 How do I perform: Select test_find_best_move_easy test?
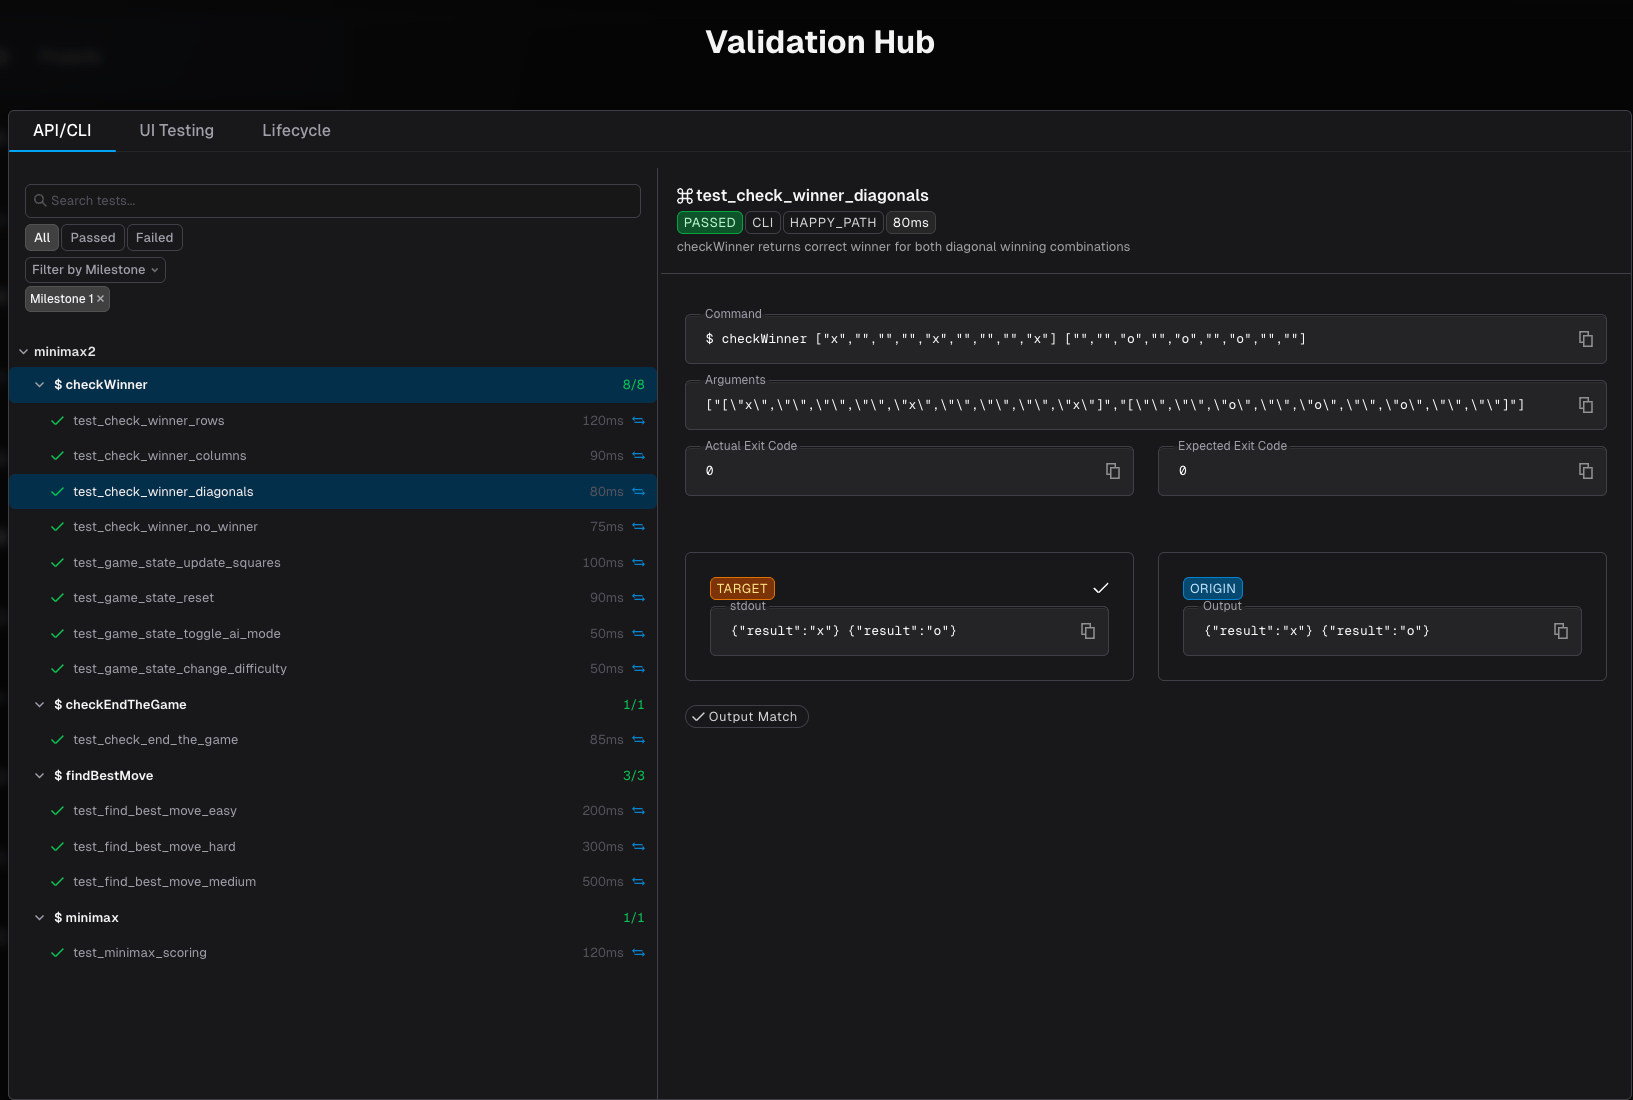click(333, 811)
